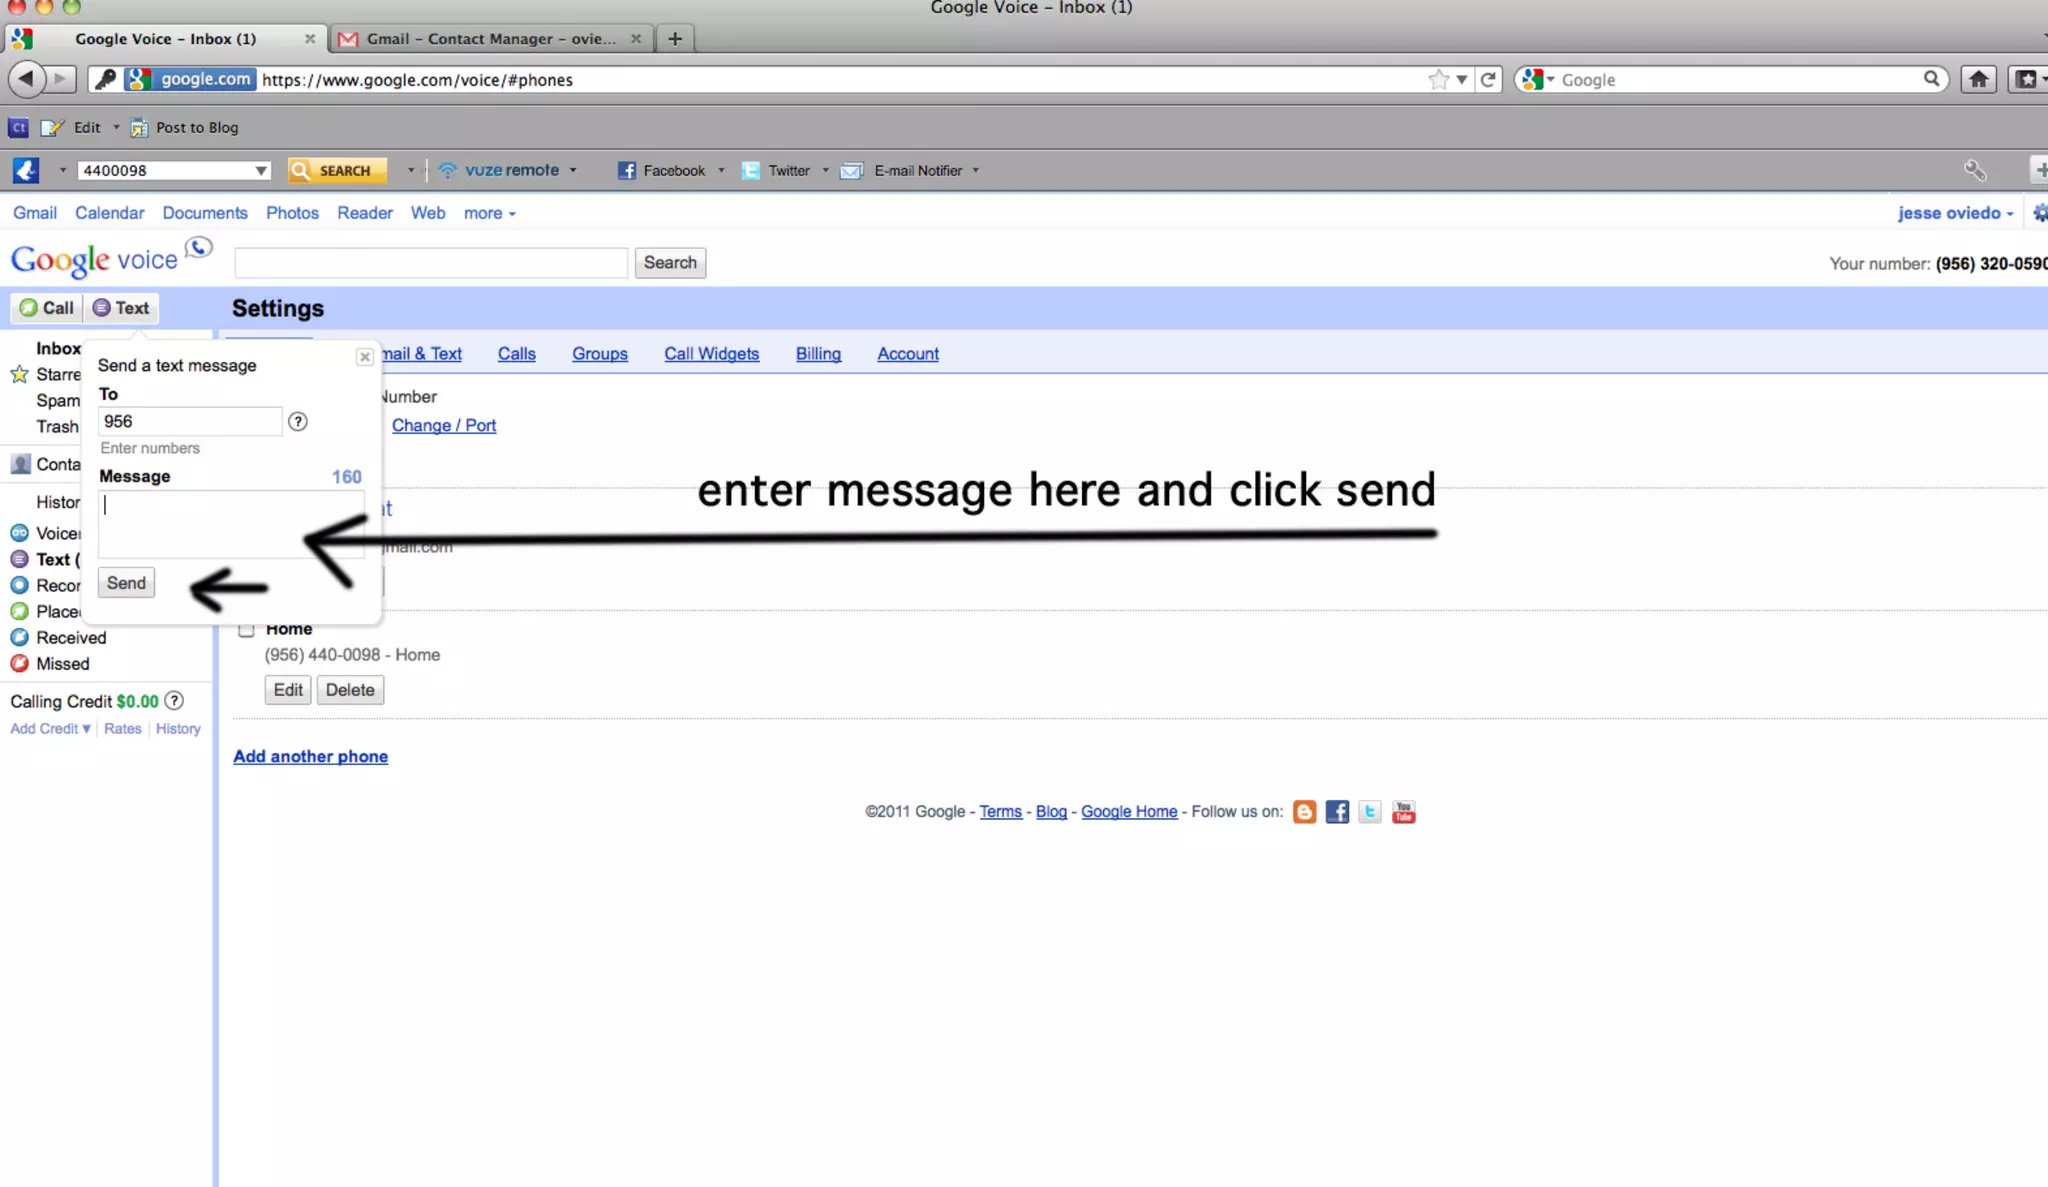
Task: Open the Billing settings tab
Action: (818, 354)
